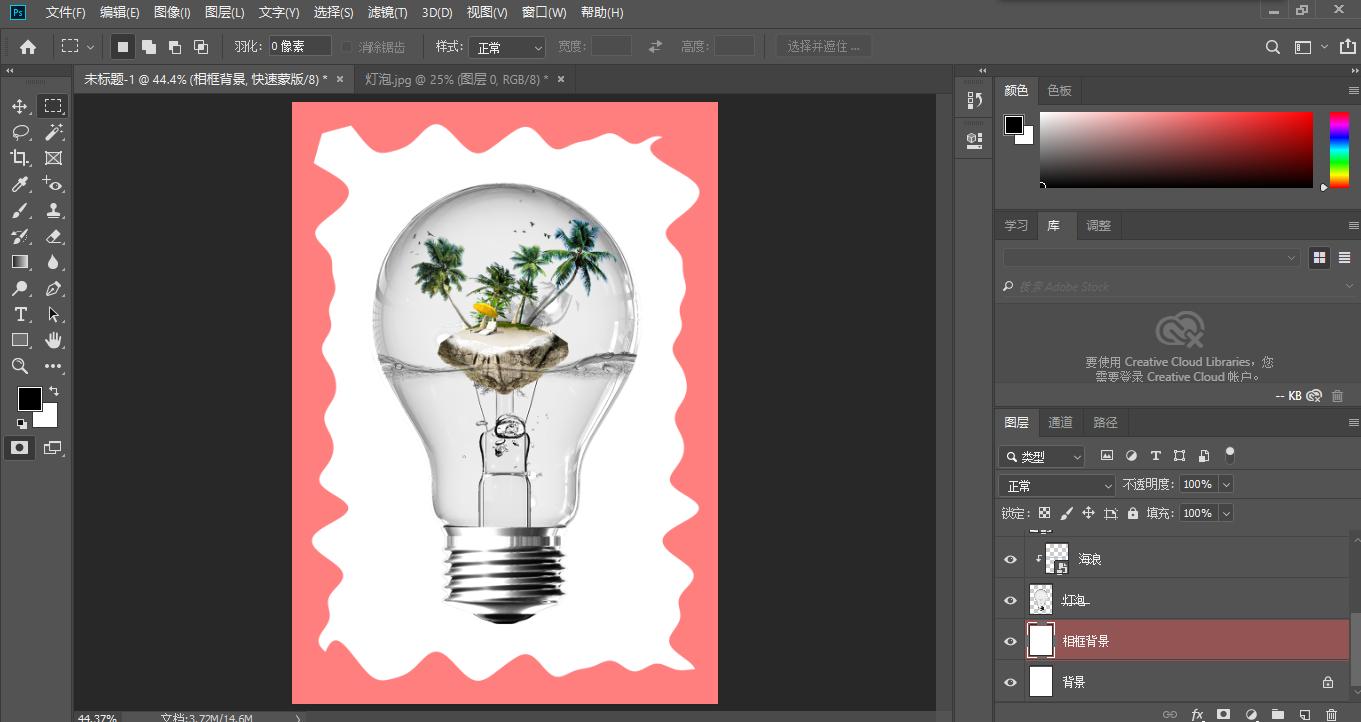Select the Eyedropper tool
Viewport: 1361px width, 722px height.
coord(20,184)
